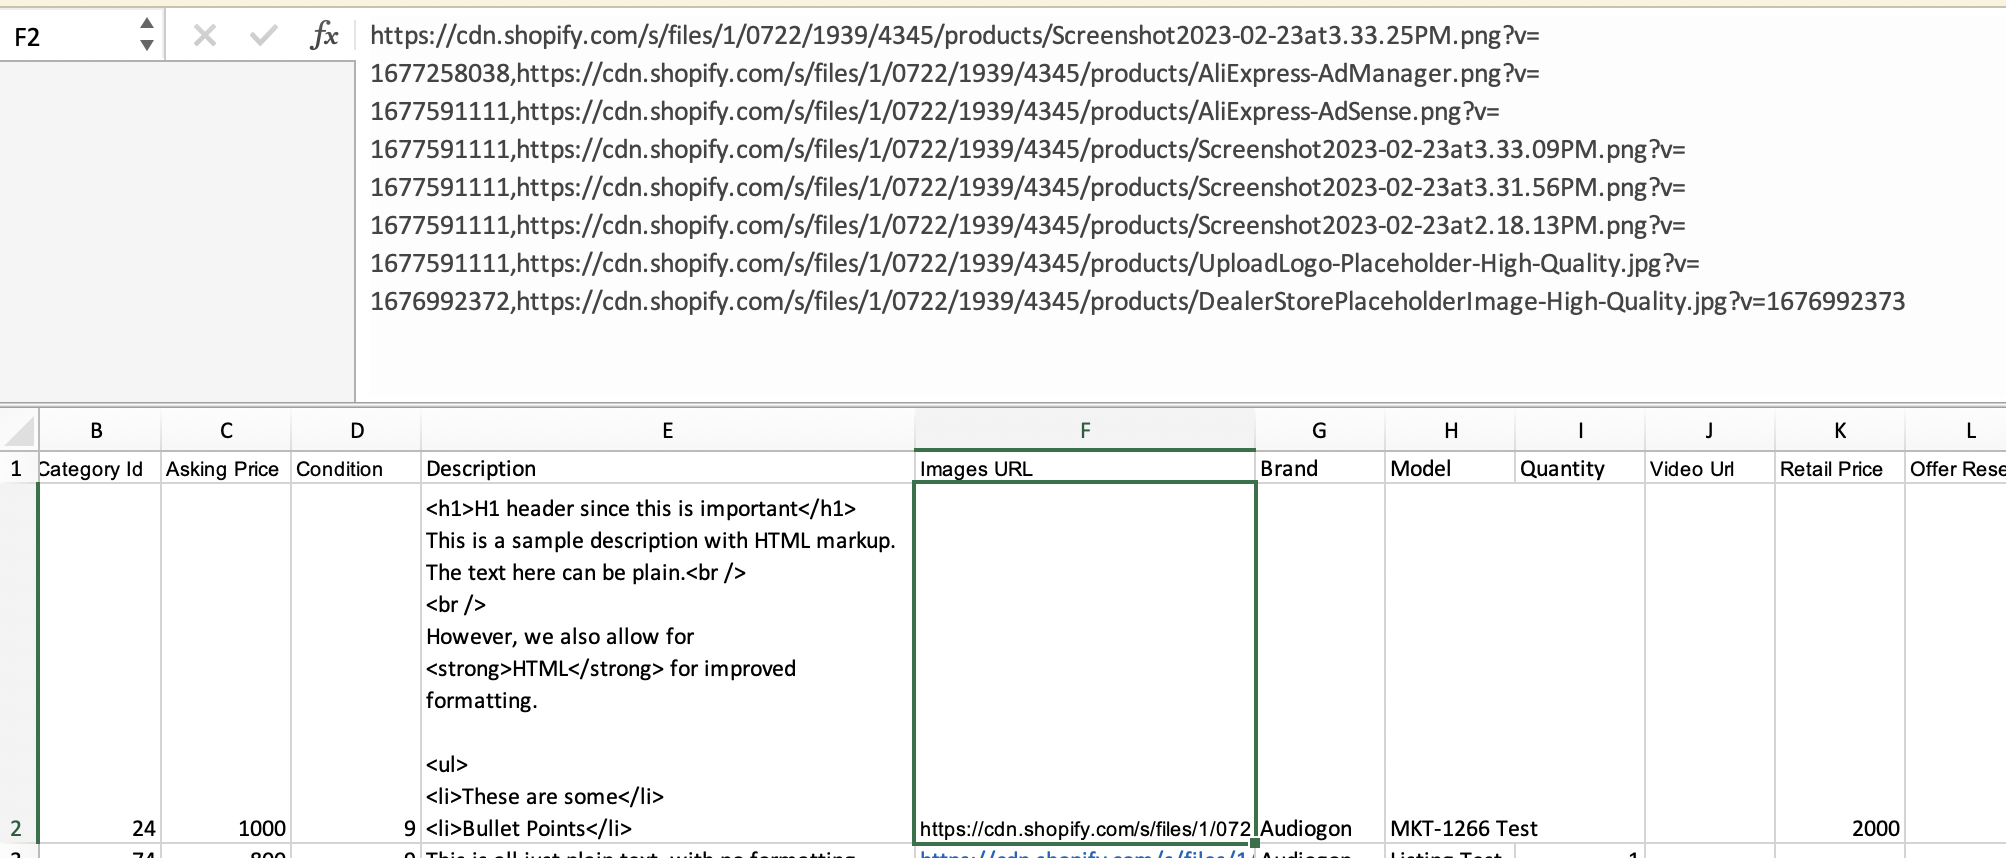The height and width of the screenshot is (858, 2006).
Task: Select column D header
Action: (357, 431)
